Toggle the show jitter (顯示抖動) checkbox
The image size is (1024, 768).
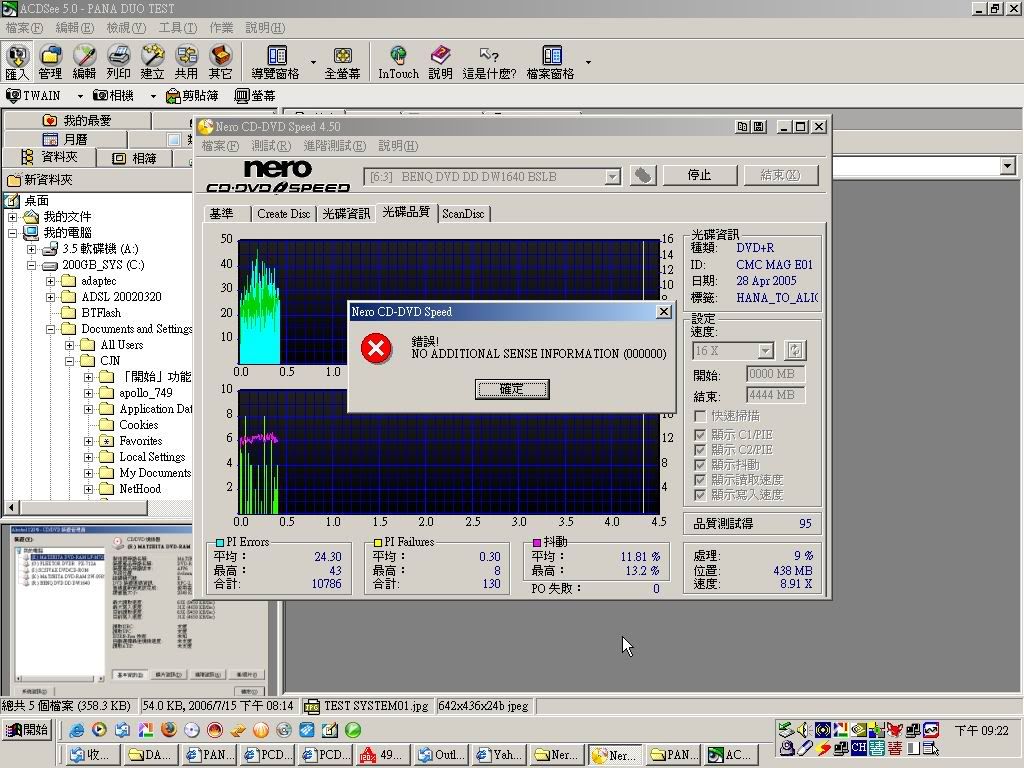tap(701, 465)
